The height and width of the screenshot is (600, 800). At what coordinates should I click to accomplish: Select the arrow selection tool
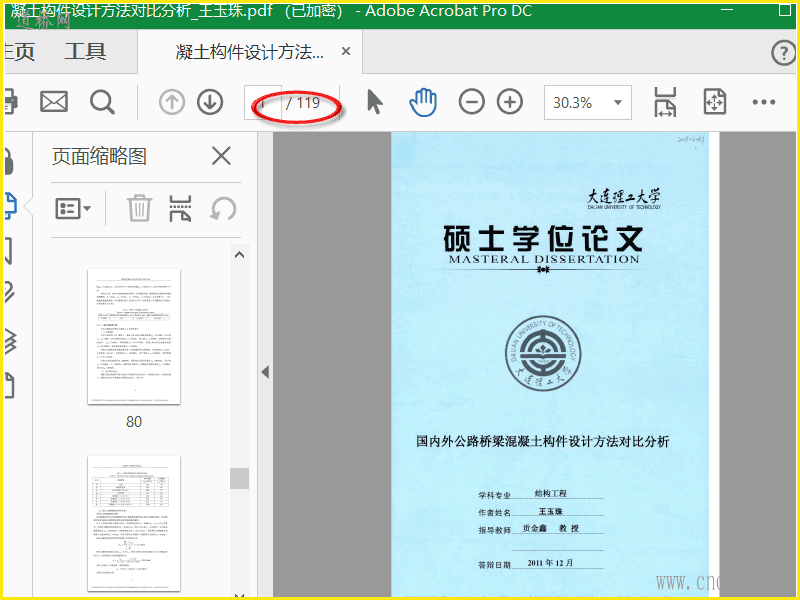click(374, 102)
